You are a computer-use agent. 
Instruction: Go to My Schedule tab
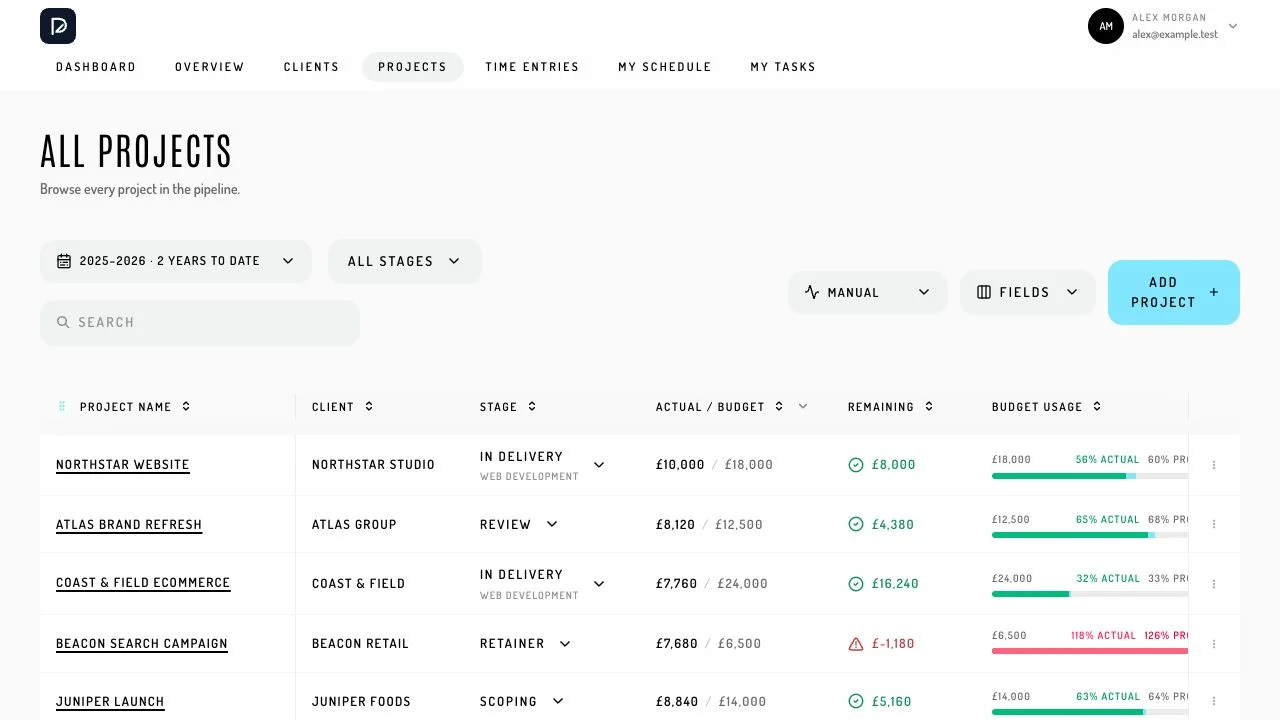coord(665,67)
